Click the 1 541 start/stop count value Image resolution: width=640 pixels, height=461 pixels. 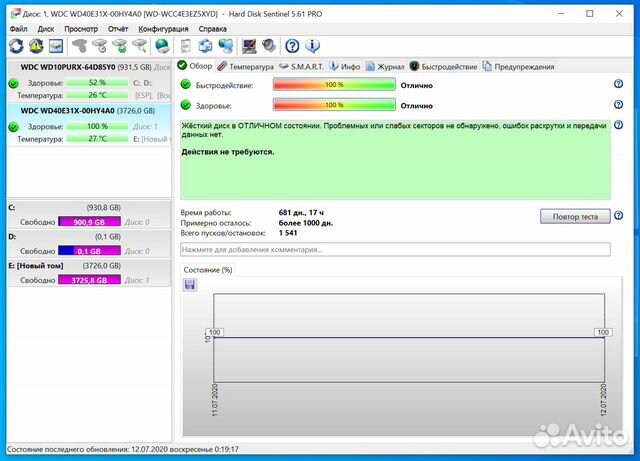point(288,233)
